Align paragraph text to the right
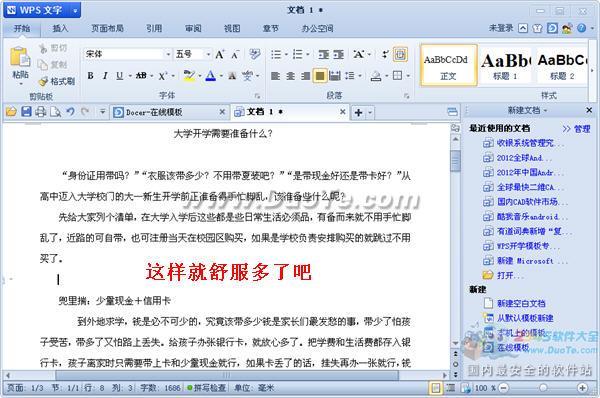Image resolution: width=600 pixels, height=398 pixels. click(x=305, y=76)
